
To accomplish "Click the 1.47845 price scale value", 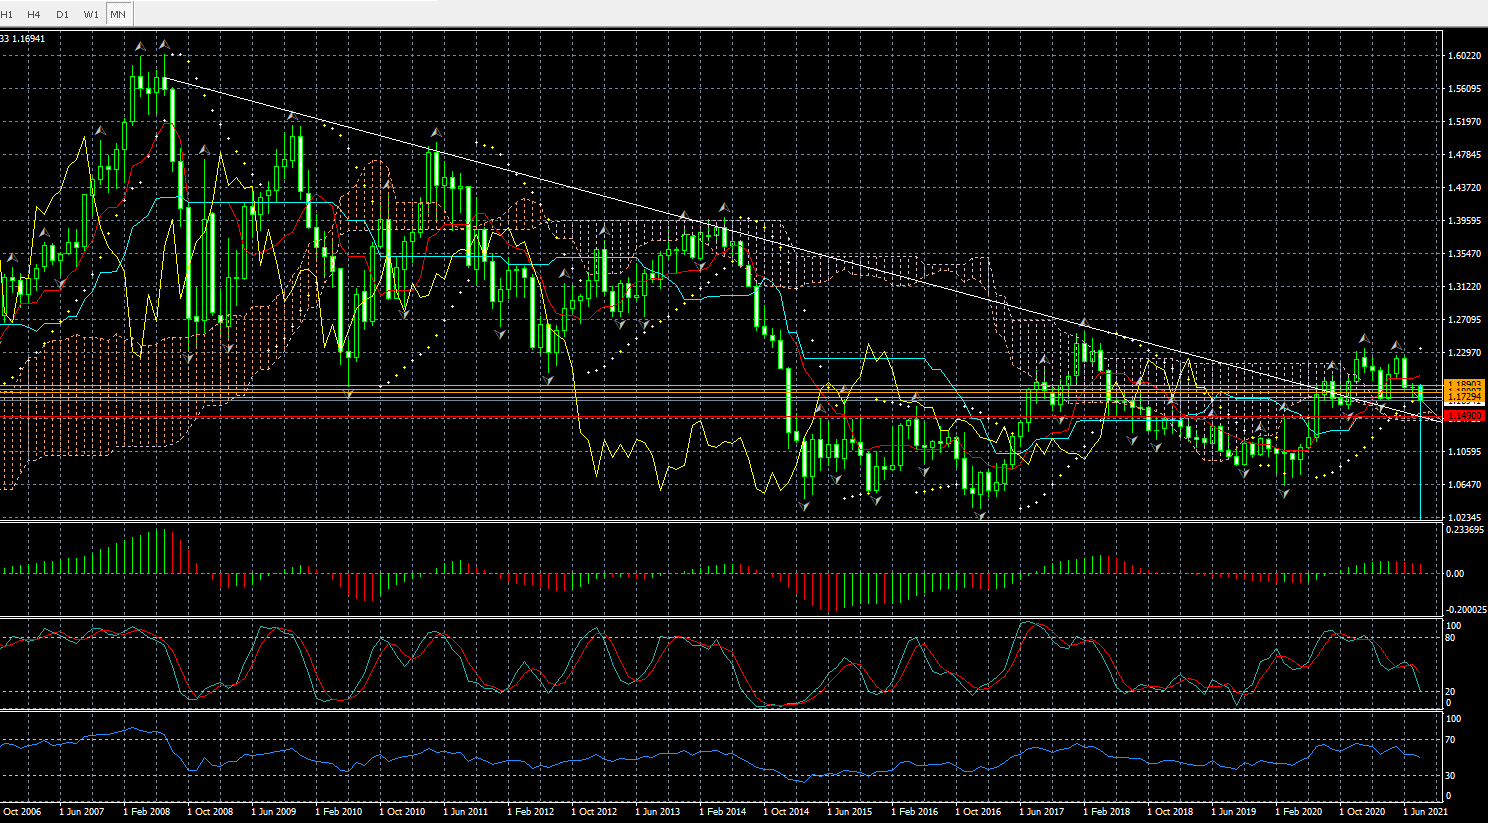I will coord(1464,155).
